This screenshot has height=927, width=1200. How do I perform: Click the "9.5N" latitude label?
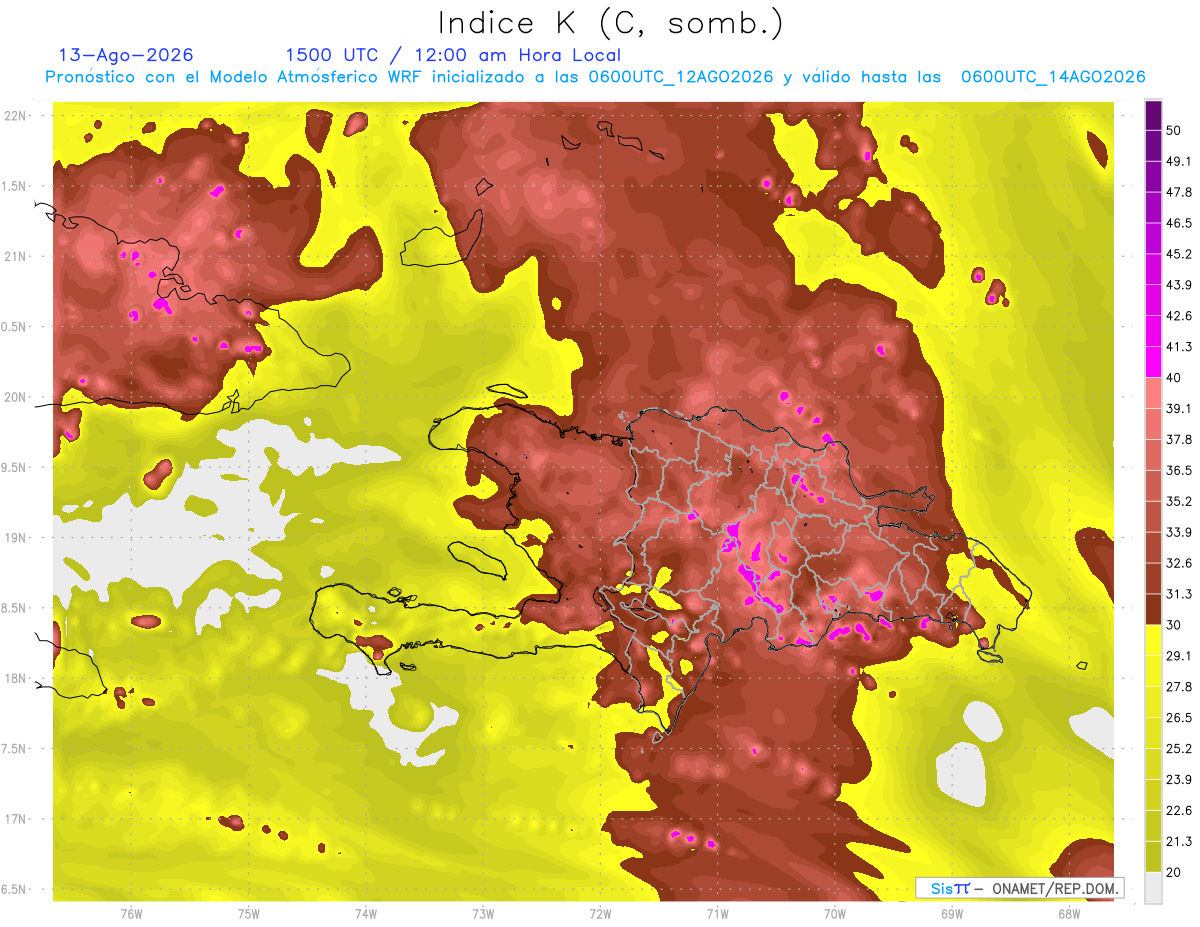click(15, 468)
